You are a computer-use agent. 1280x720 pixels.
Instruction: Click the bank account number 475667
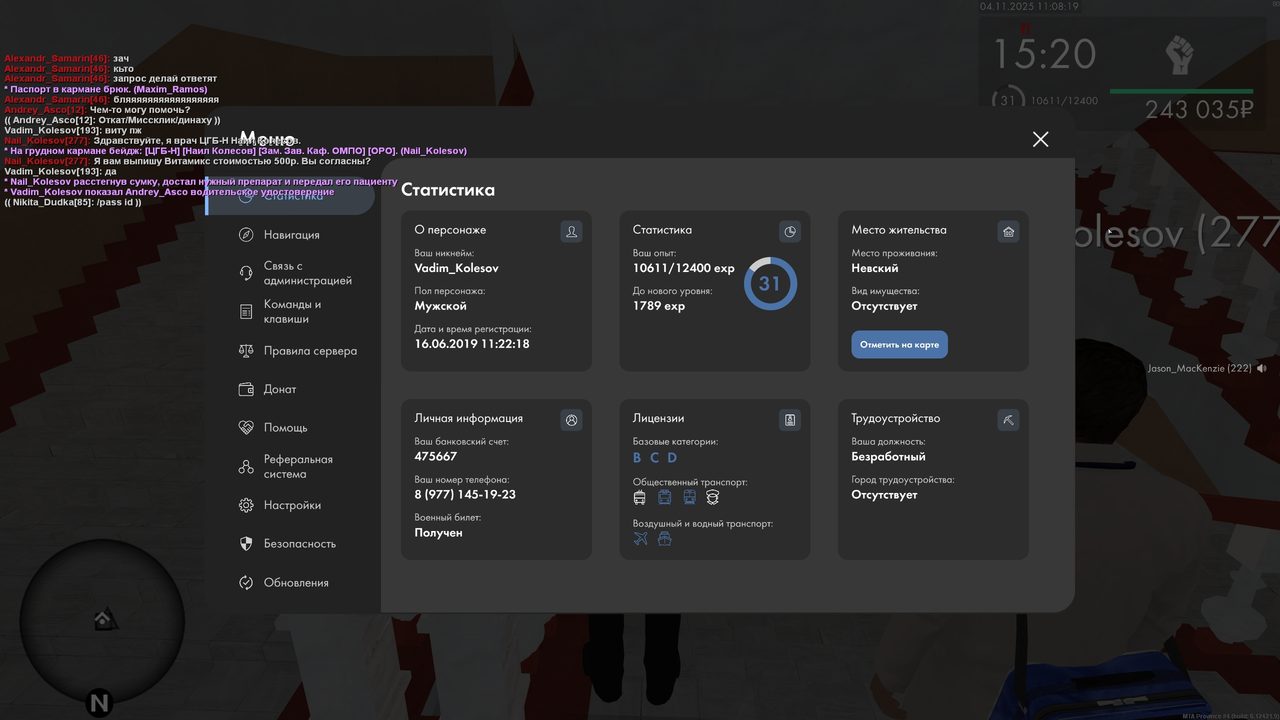[x=436, y=456]
